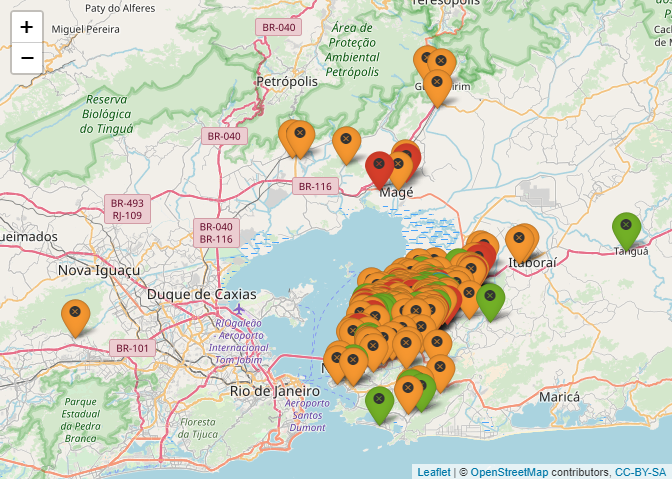Image resolution: width=672 pixels, height=479 pixels.
Task: Open the Leaflet attribution link
Action: click(x=434, y=472)
